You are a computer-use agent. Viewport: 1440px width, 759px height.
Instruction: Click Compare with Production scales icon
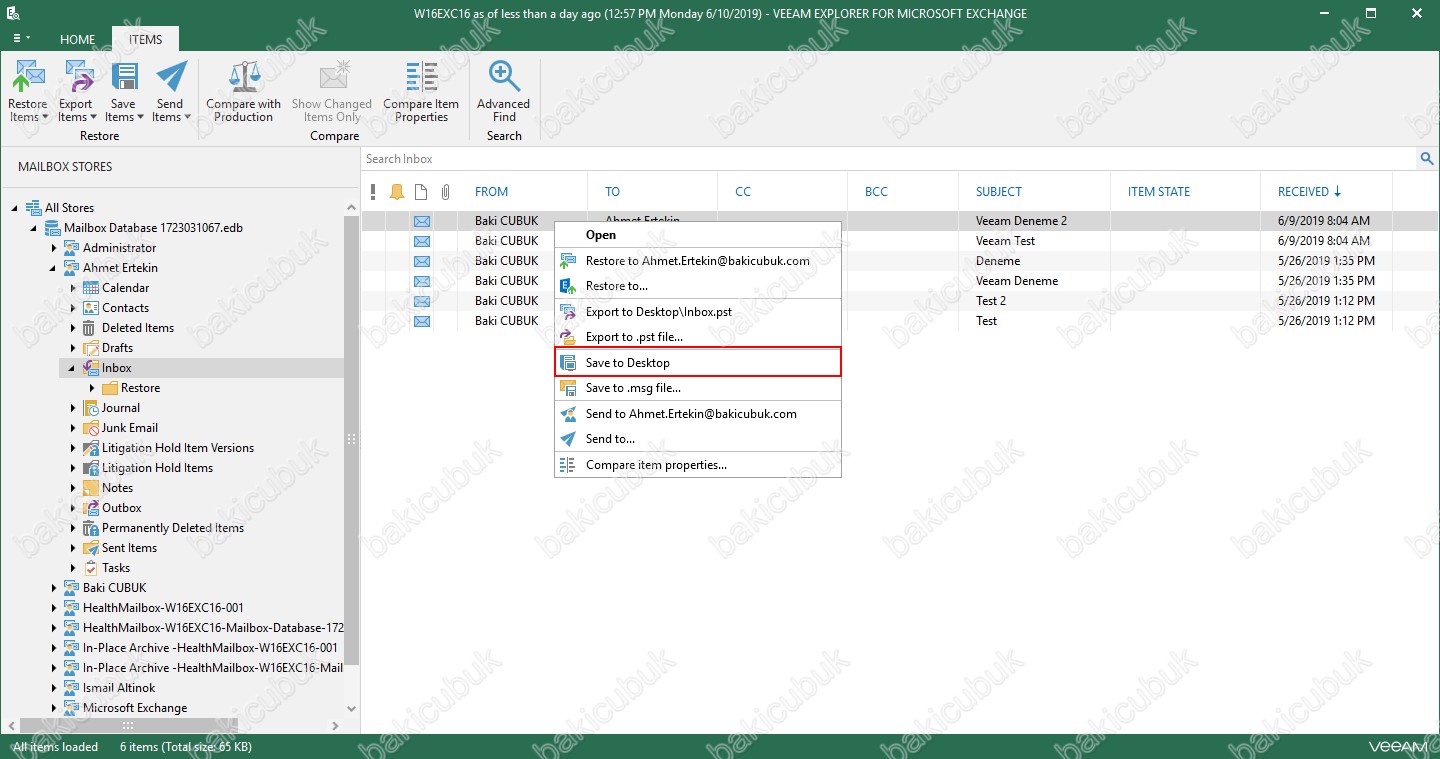coord(244,77)
